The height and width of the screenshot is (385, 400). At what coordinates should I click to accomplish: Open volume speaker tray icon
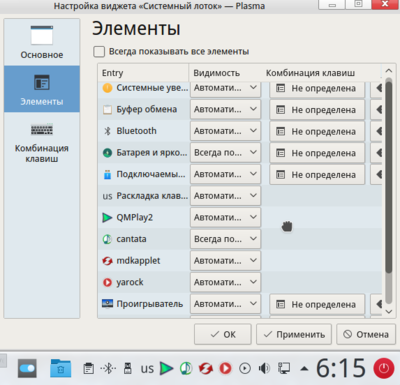[264, 369]
